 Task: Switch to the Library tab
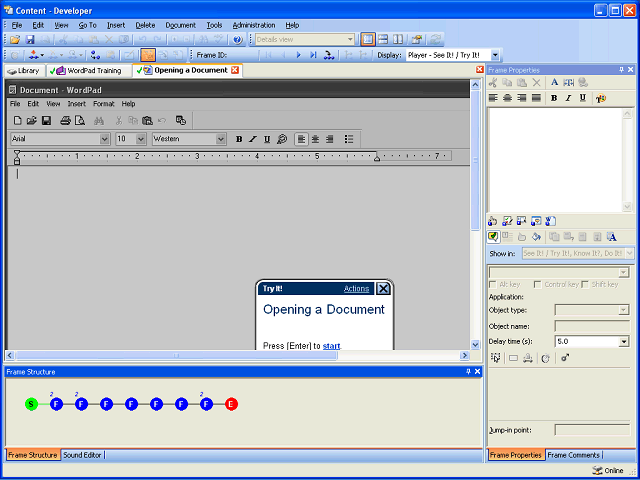24,71
